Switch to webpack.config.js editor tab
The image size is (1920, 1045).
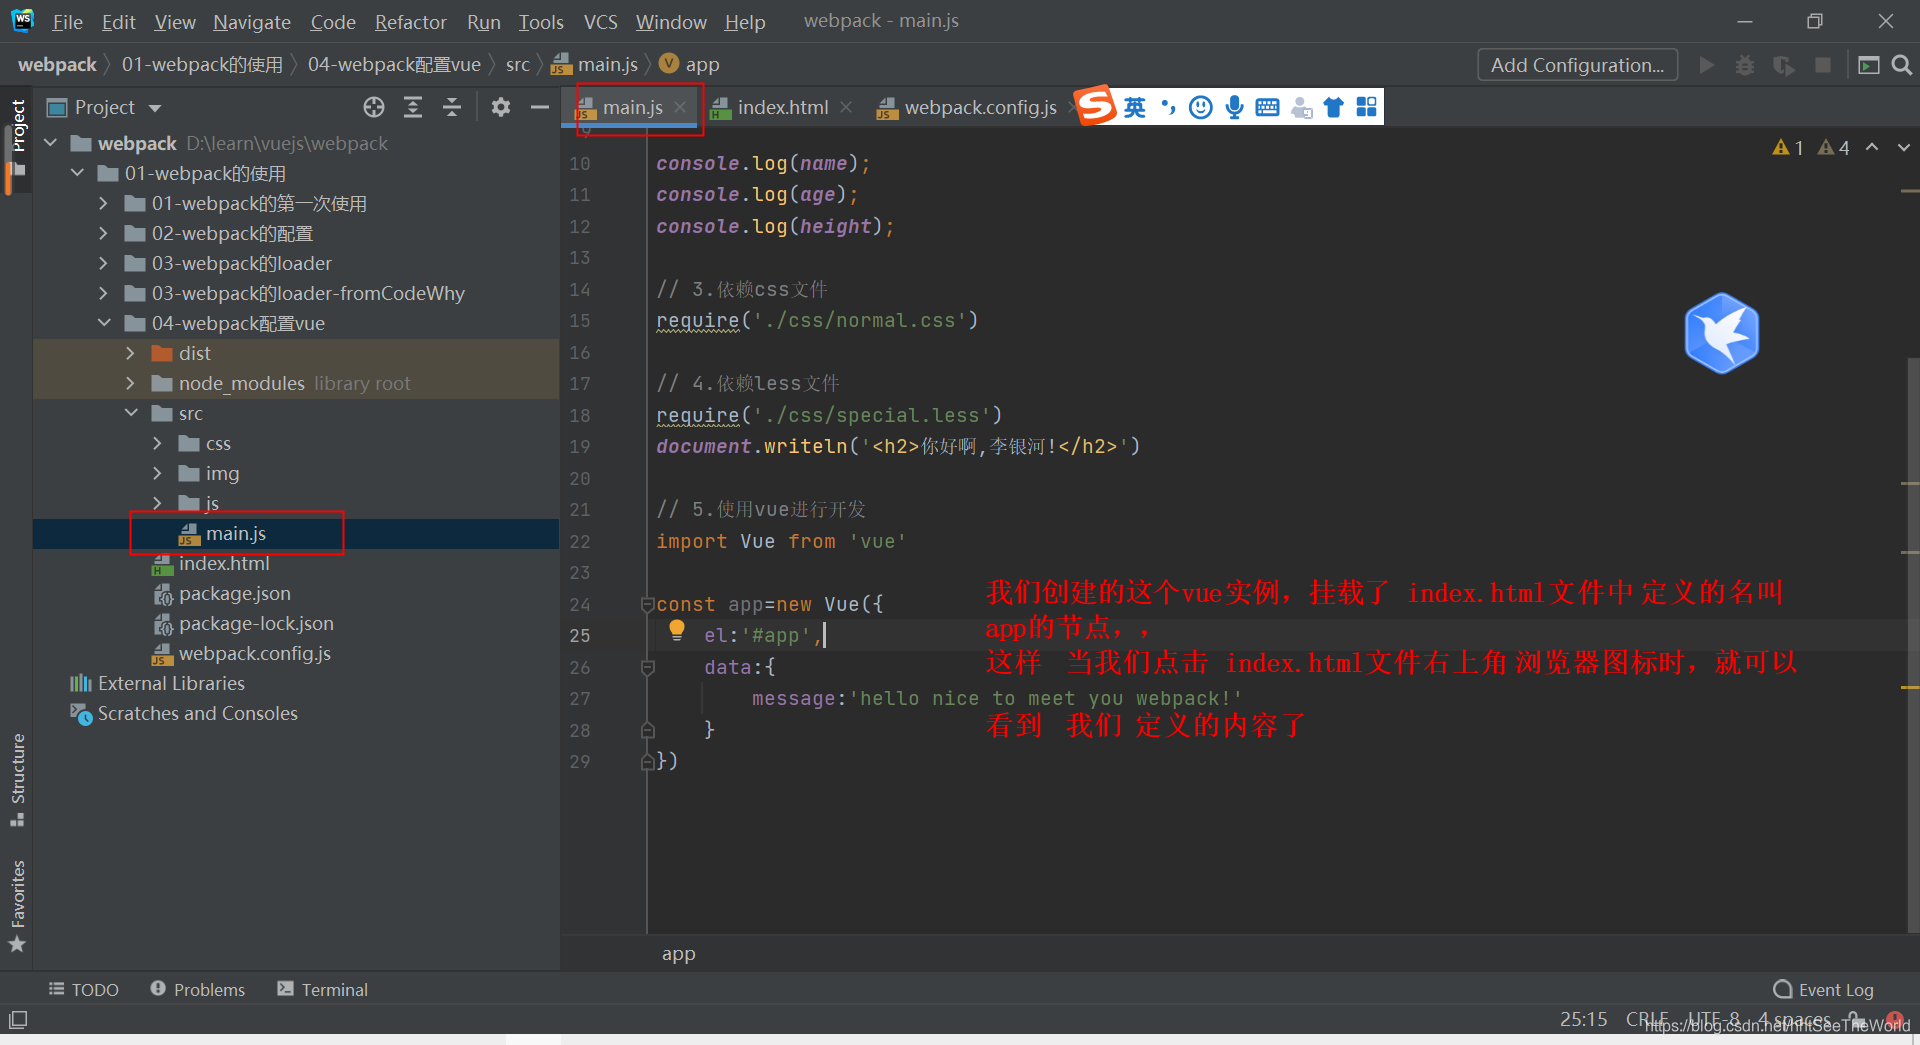tap(980, 107)
